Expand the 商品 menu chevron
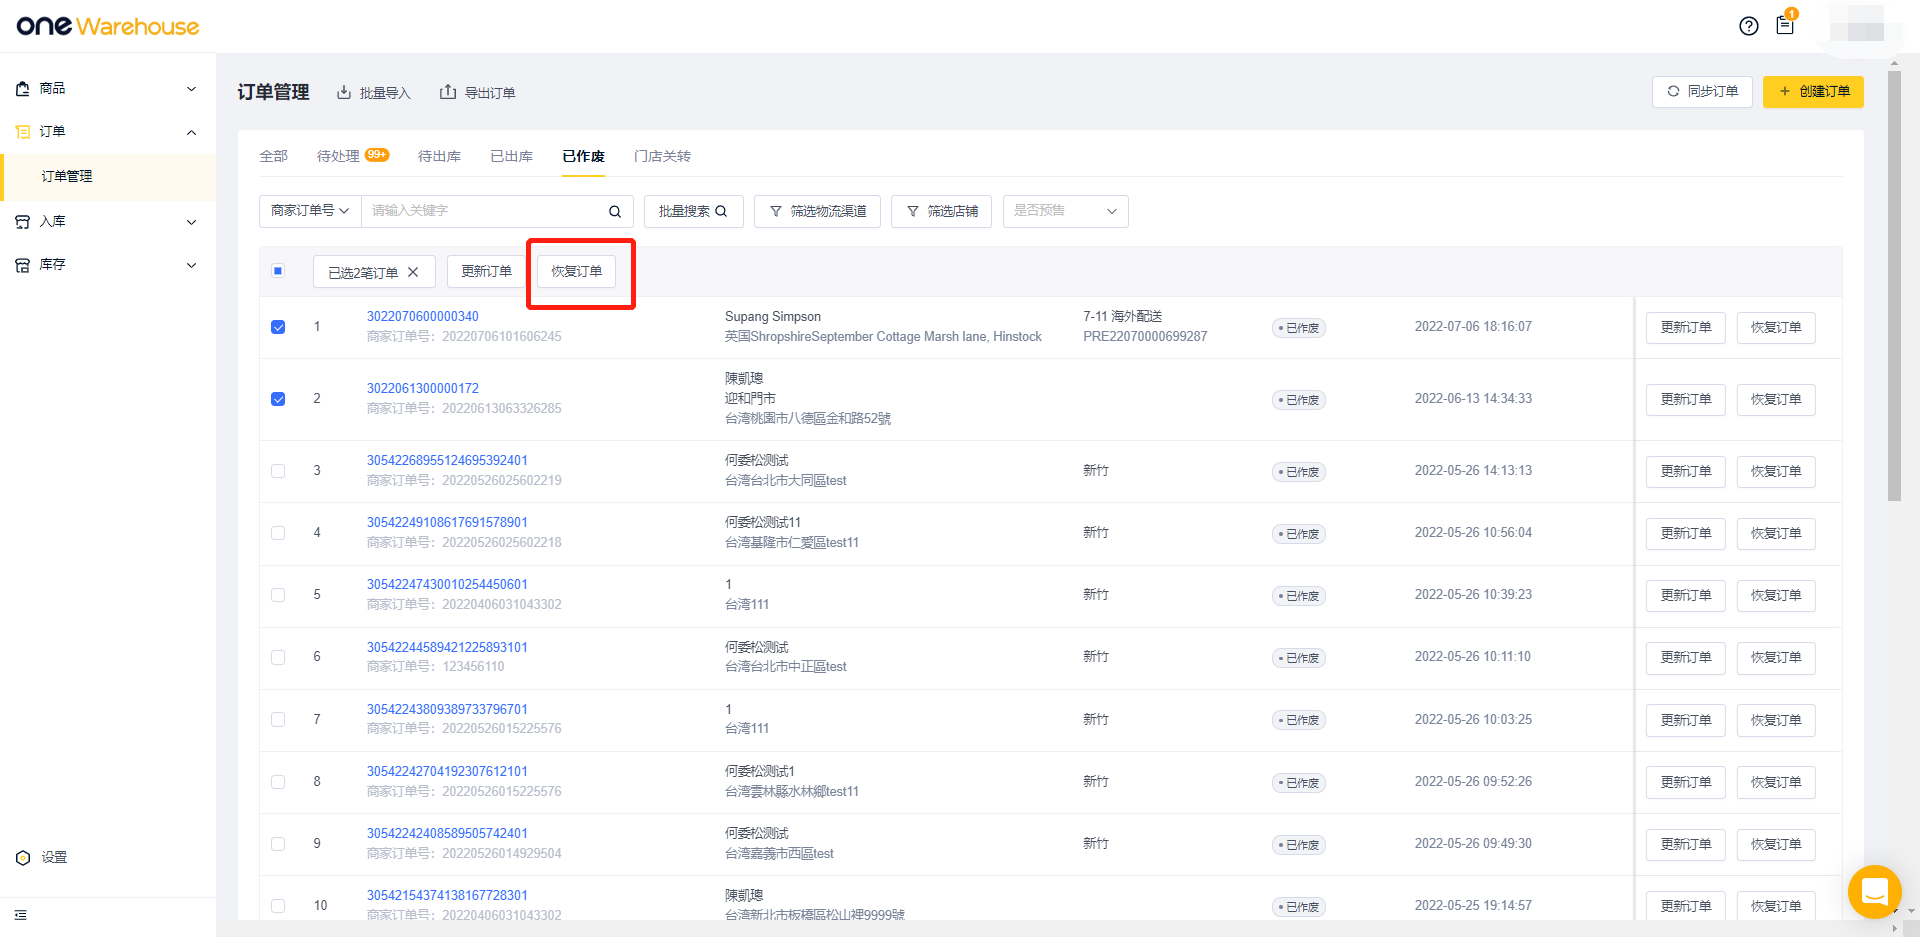Screen dimensions: 1920x937 click(x=191, y=89)
